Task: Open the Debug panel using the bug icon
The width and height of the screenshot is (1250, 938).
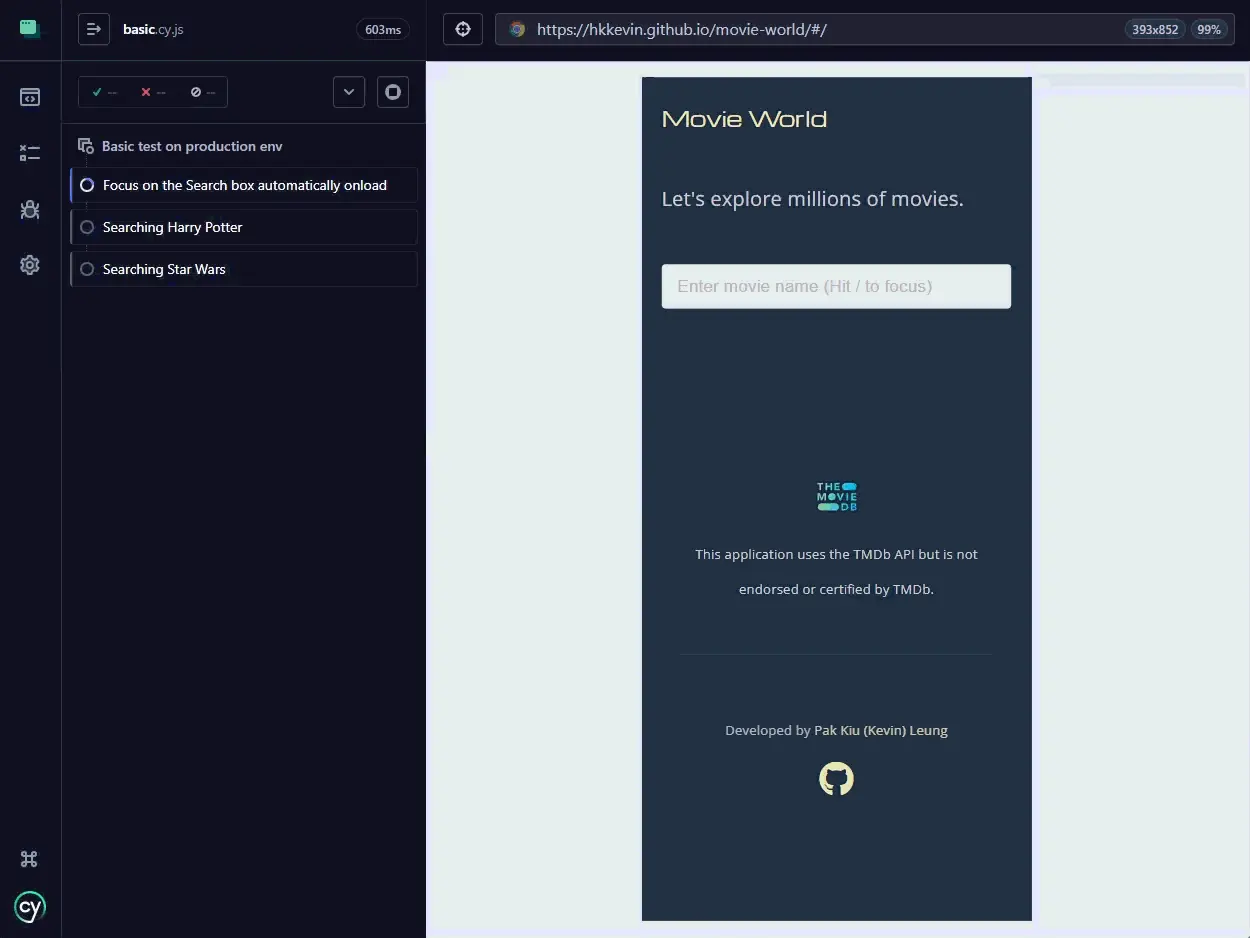Action: pos(29,210)
